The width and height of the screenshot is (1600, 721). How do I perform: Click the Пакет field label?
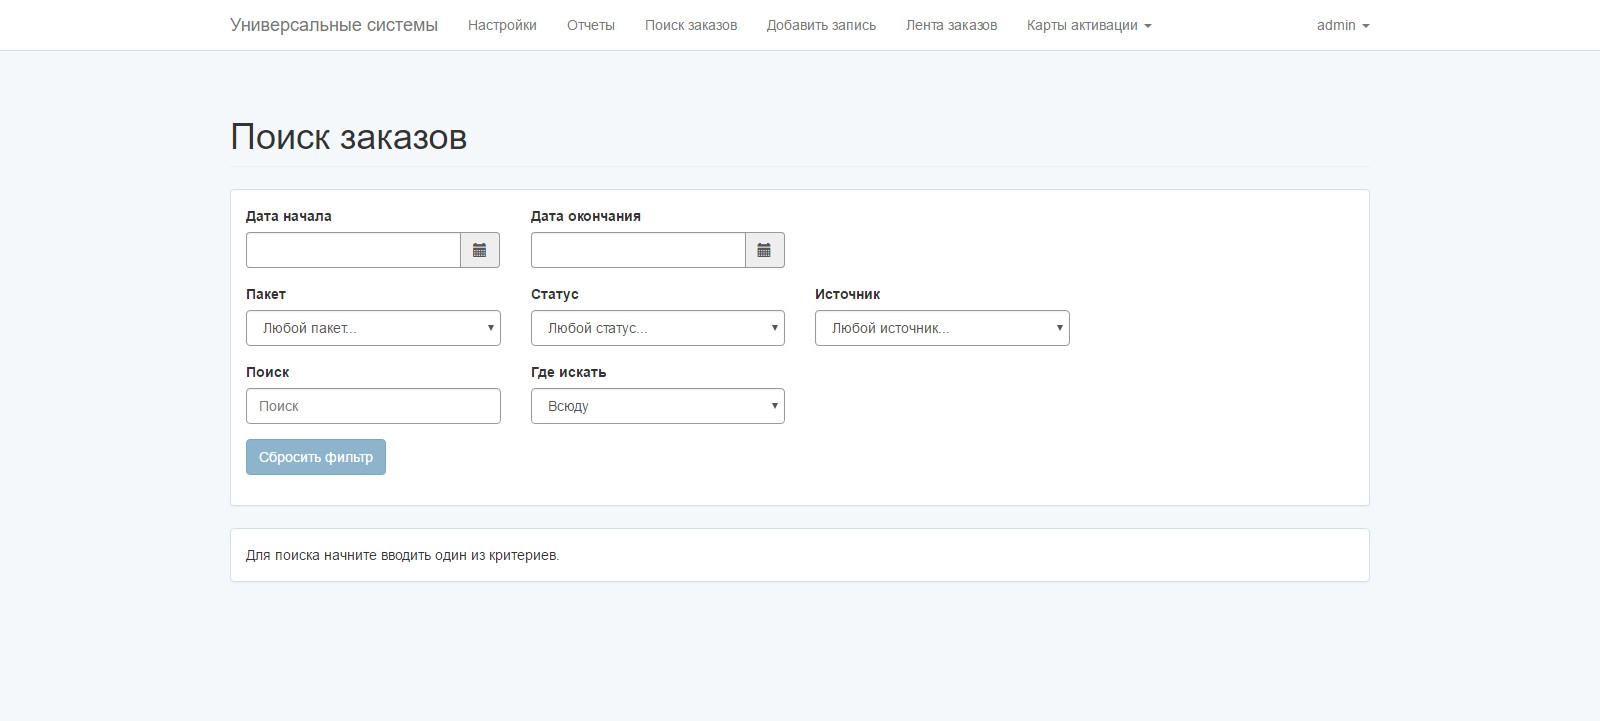pyautogui.click(x=266, y=294)
